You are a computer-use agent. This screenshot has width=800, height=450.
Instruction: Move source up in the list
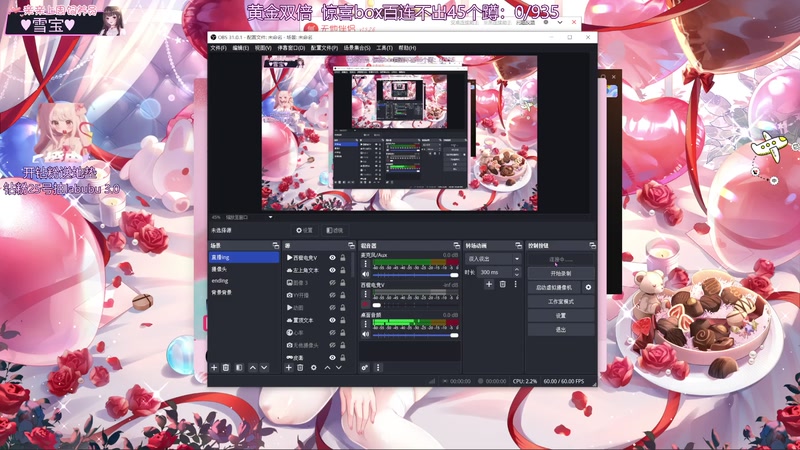(328, 367)
